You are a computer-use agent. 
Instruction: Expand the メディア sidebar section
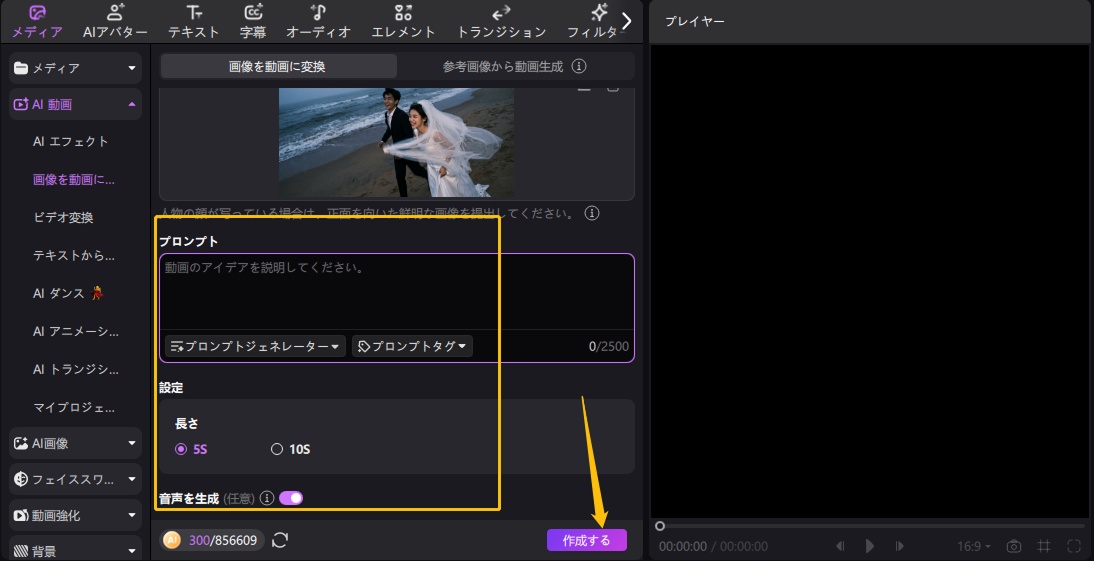(x=75, y=68)
